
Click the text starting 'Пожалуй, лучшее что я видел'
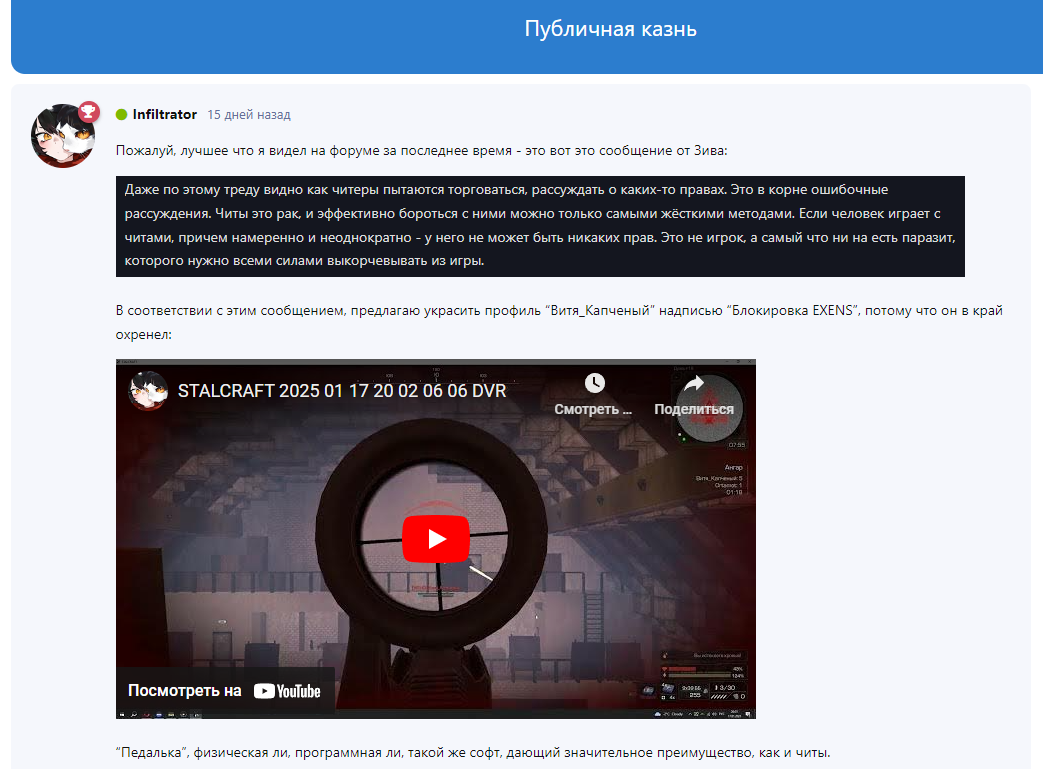422,151
